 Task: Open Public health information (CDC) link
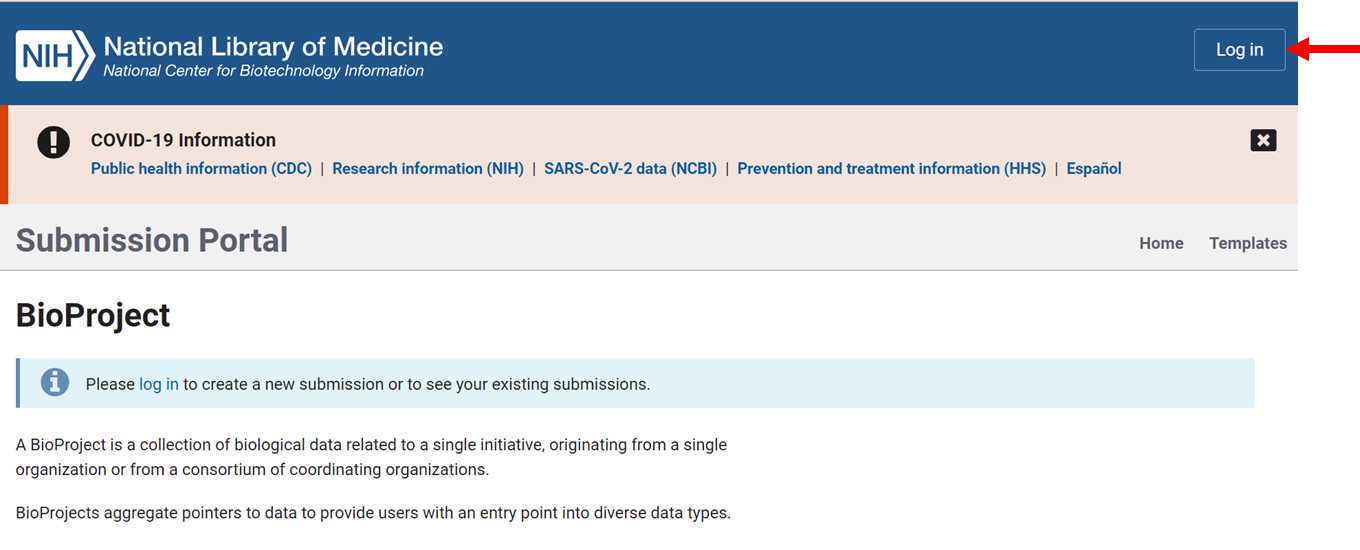(x=201, y=169)
